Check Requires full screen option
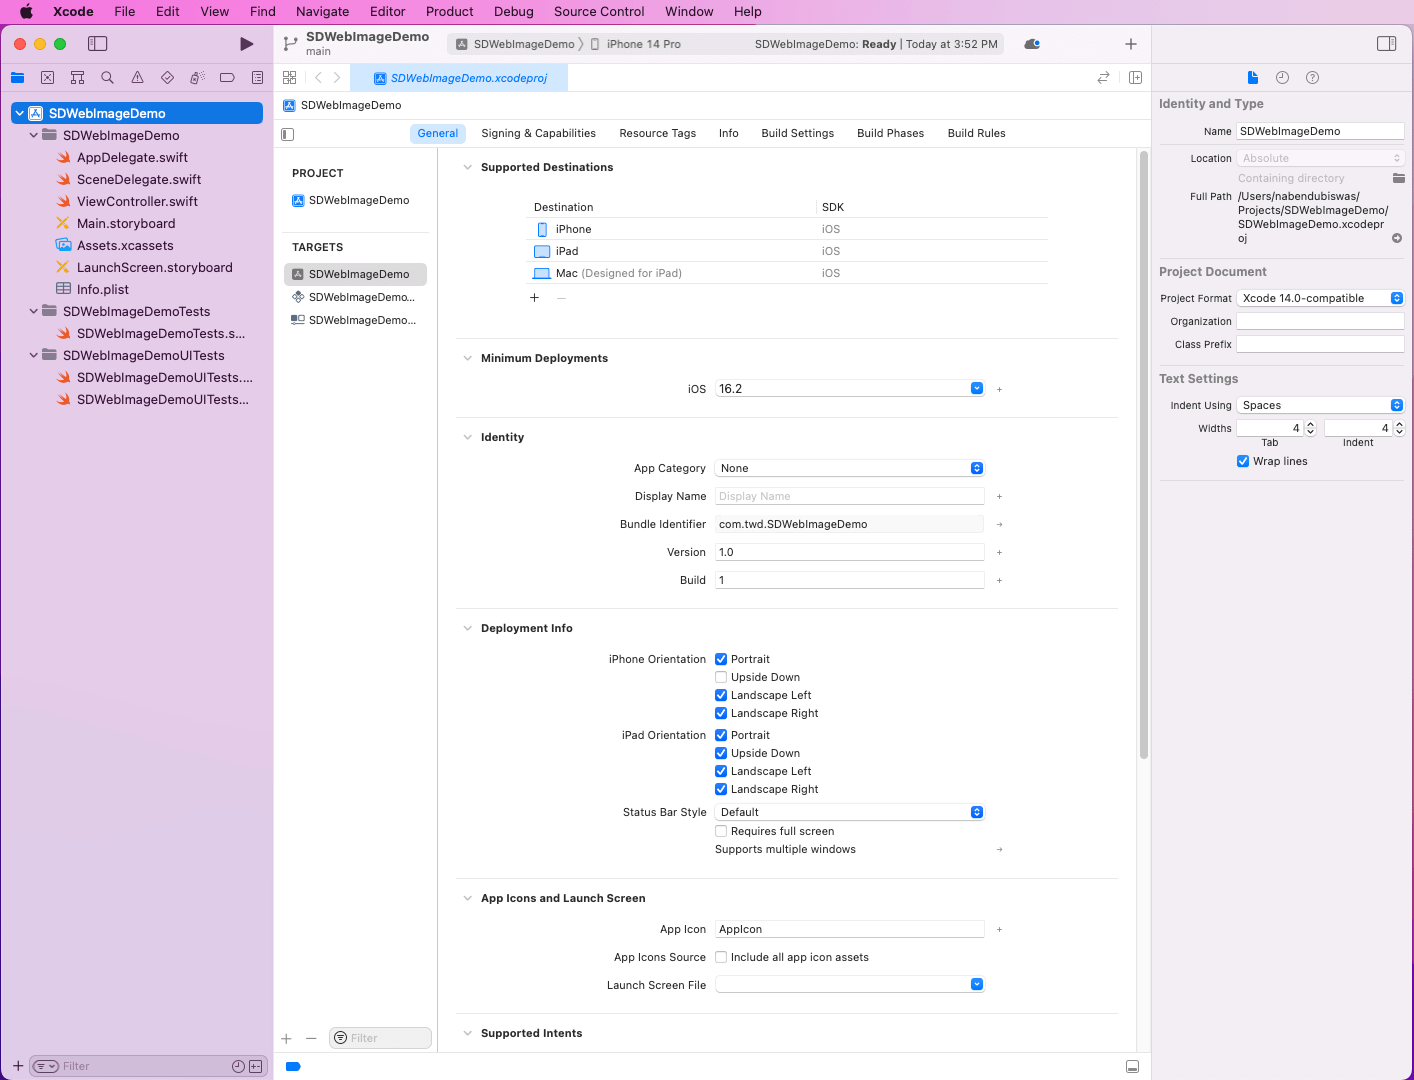Viewport: 1414px width, 1080px height. tap(721, 832)
